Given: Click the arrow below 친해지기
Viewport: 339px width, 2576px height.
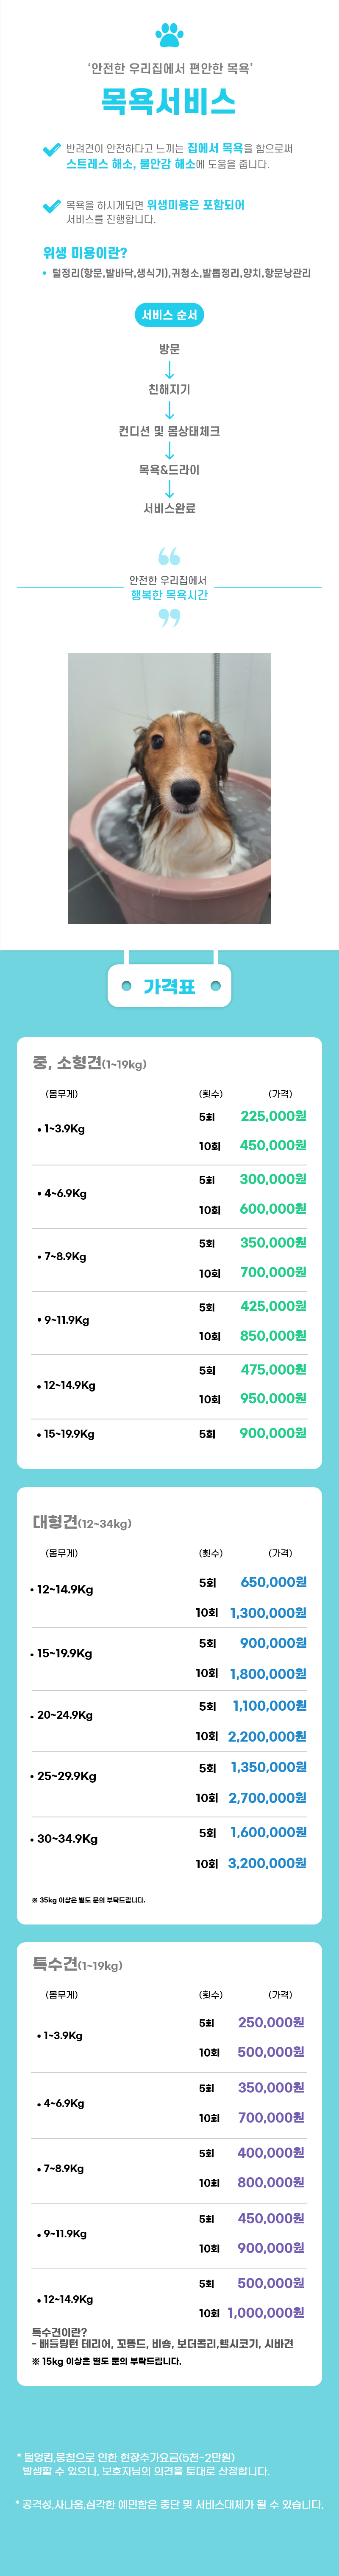Looking at the screenshot, I should tap(169, 410).
